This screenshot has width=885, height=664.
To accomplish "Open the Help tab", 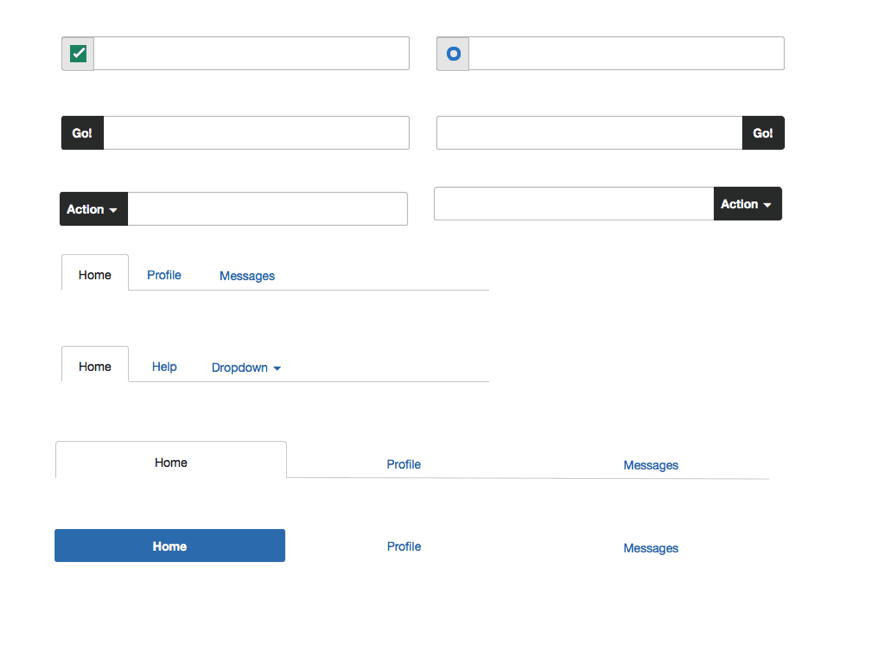I will click(x=164, y=367).
